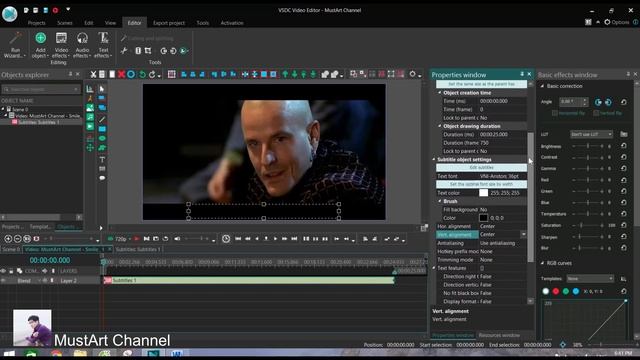
Task: Click the green move-up-one-layer arrow
Action: [x=285, y=74]
